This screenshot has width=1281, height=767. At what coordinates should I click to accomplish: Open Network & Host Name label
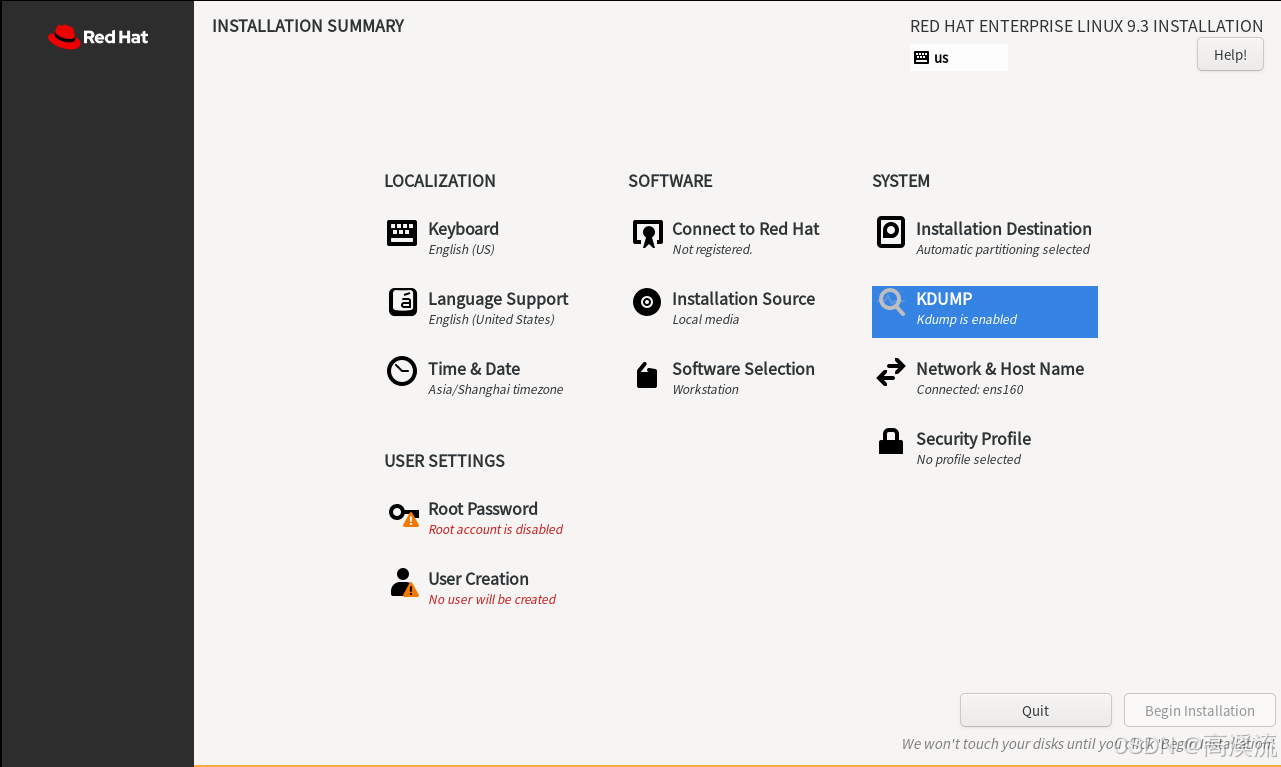pyautogui.click(x=1000, y=369)
